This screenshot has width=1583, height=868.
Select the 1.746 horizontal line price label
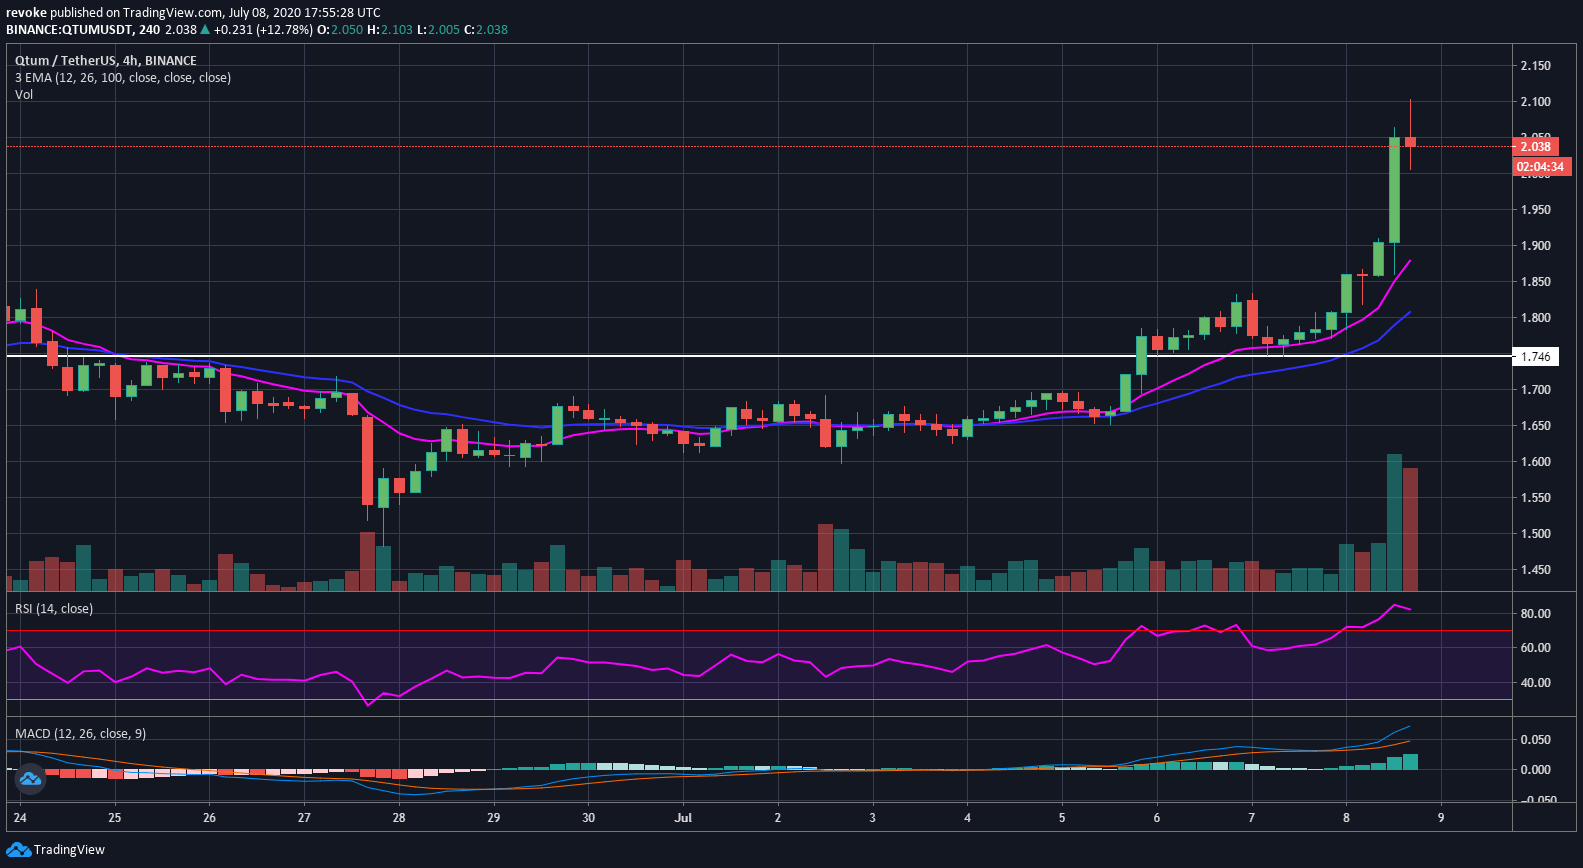click(x=1536, y=356)
